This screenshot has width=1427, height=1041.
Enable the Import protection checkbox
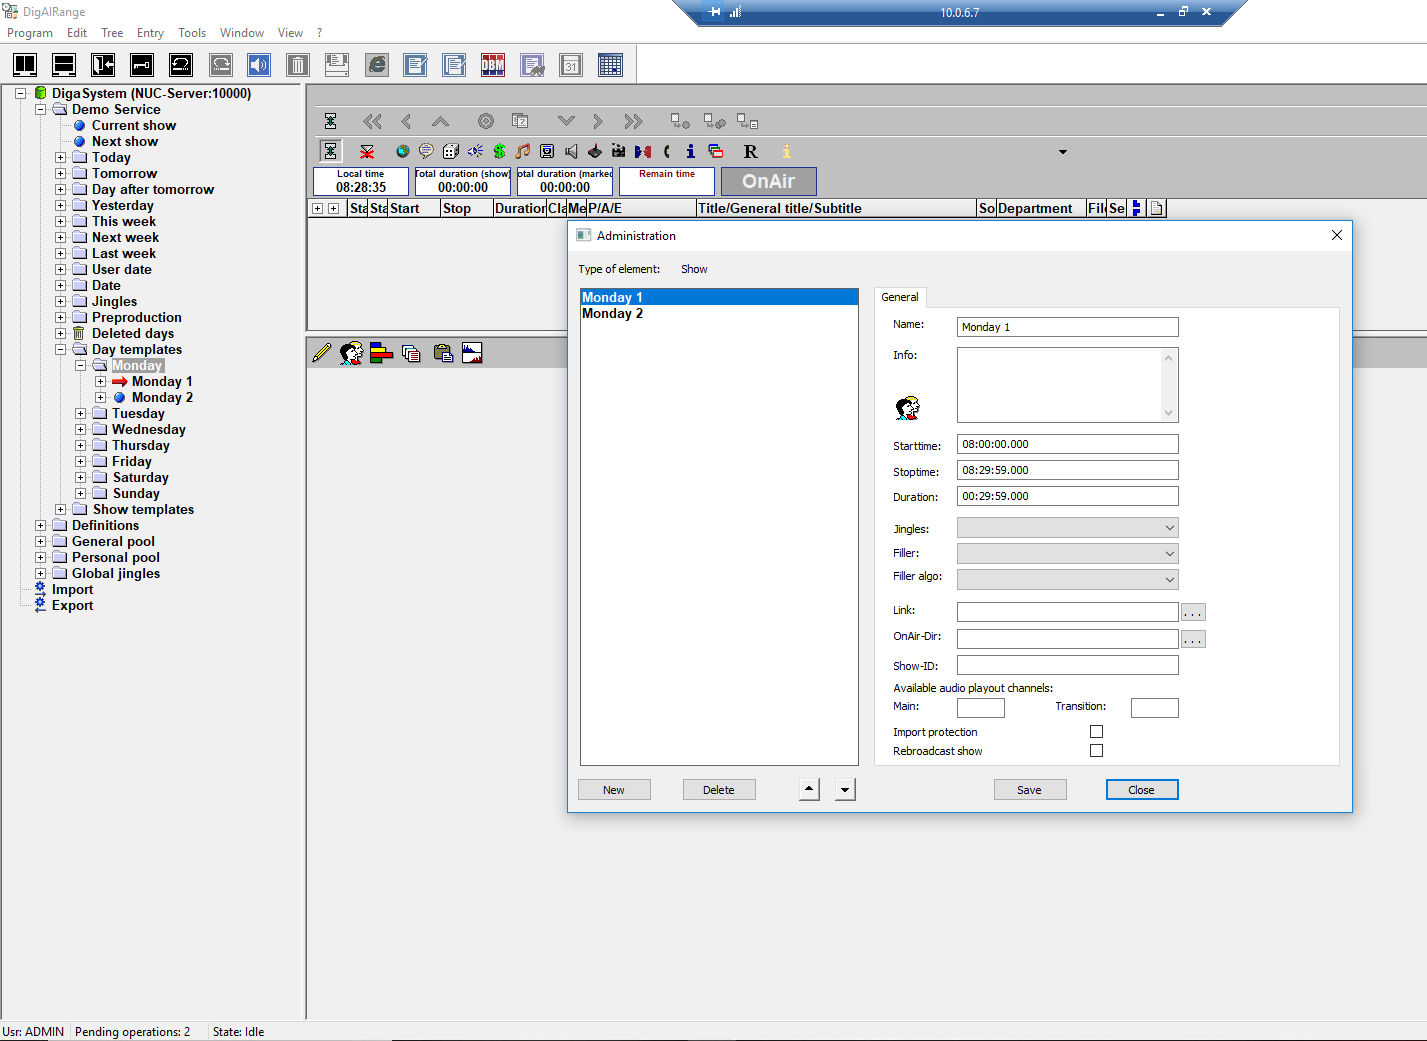[1096, 732]
